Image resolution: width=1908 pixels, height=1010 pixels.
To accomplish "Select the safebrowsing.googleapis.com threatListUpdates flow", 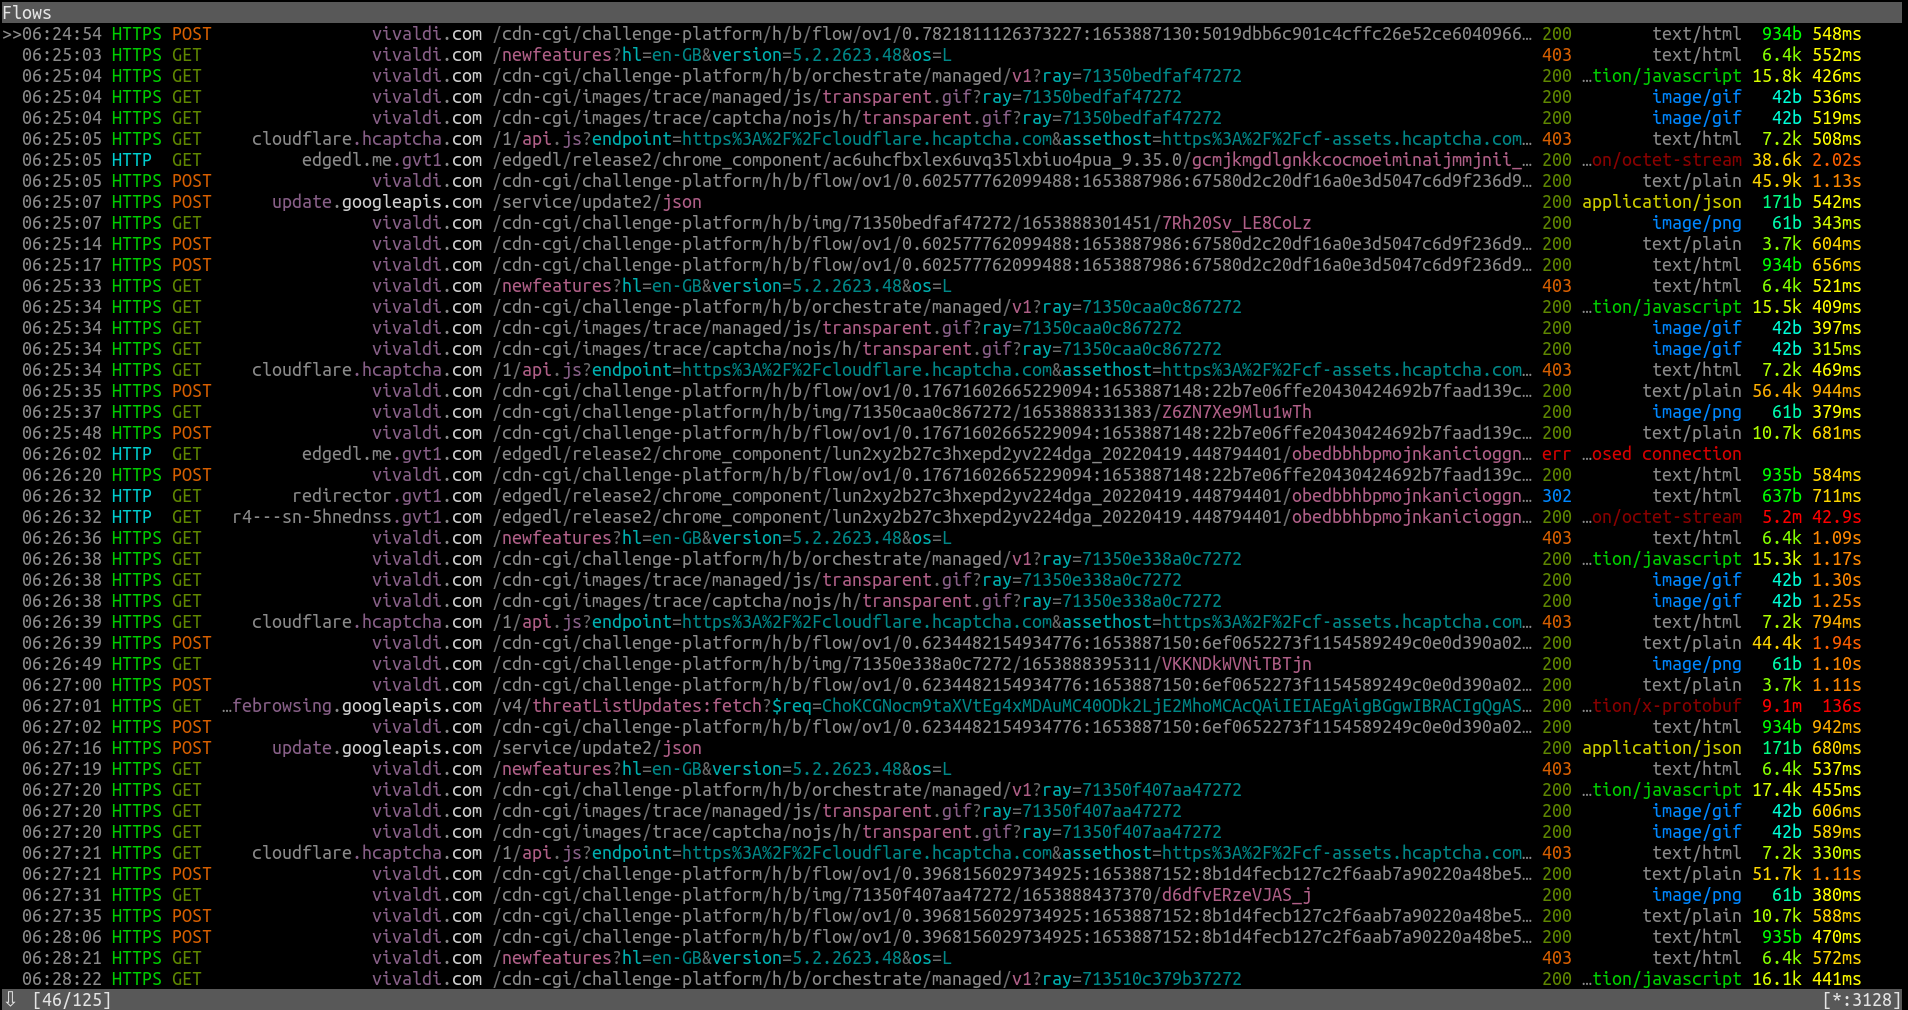I will [x=900, y=706].
